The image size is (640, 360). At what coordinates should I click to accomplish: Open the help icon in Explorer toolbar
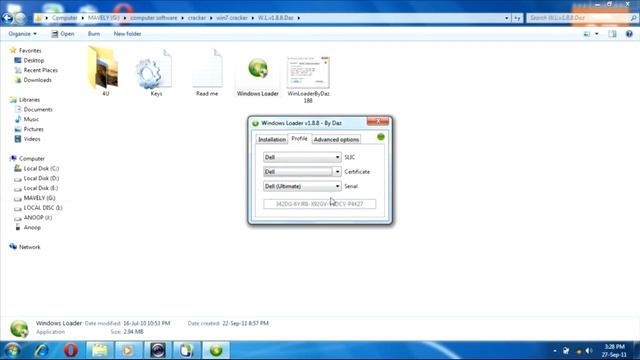[629, 34]
